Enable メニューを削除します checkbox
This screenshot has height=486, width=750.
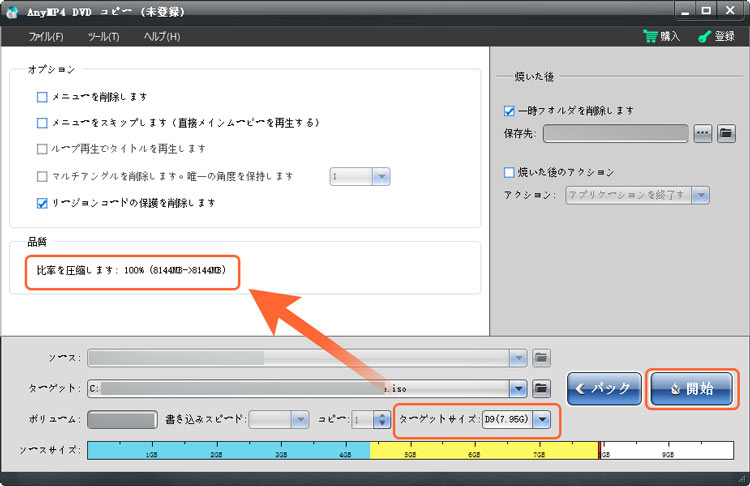[x=42, y=97]
